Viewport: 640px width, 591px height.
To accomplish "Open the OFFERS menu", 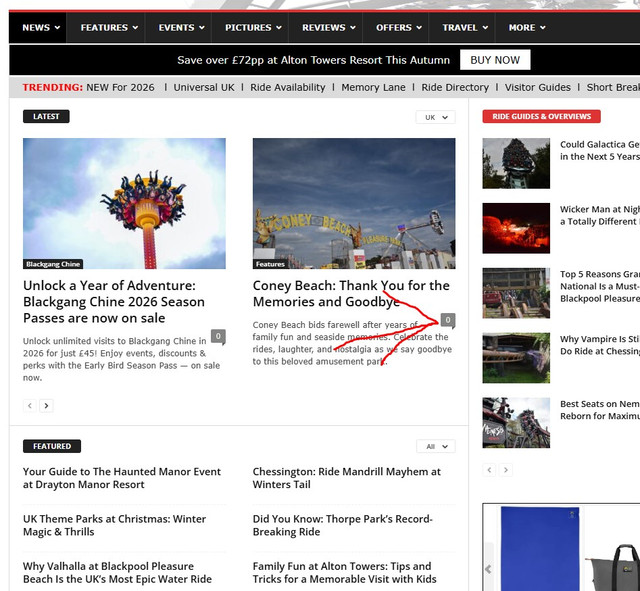I will 398,27.
